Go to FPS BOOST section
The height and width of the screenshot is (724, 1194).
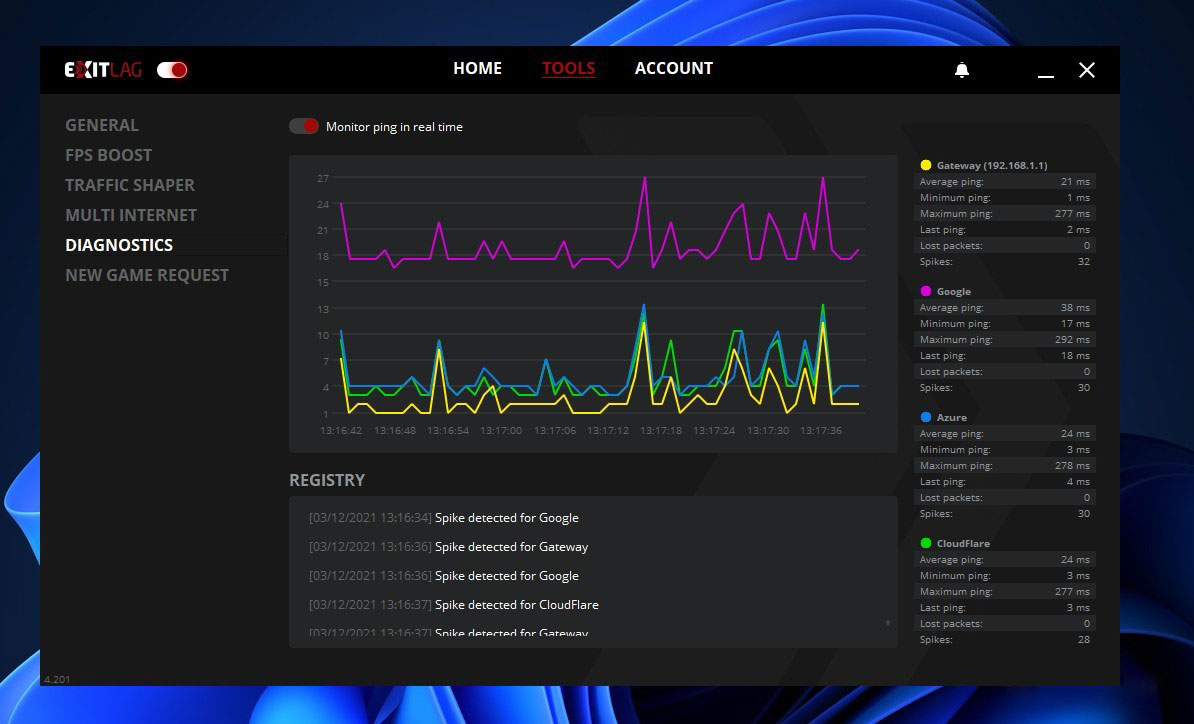click(x=109, y=155)
